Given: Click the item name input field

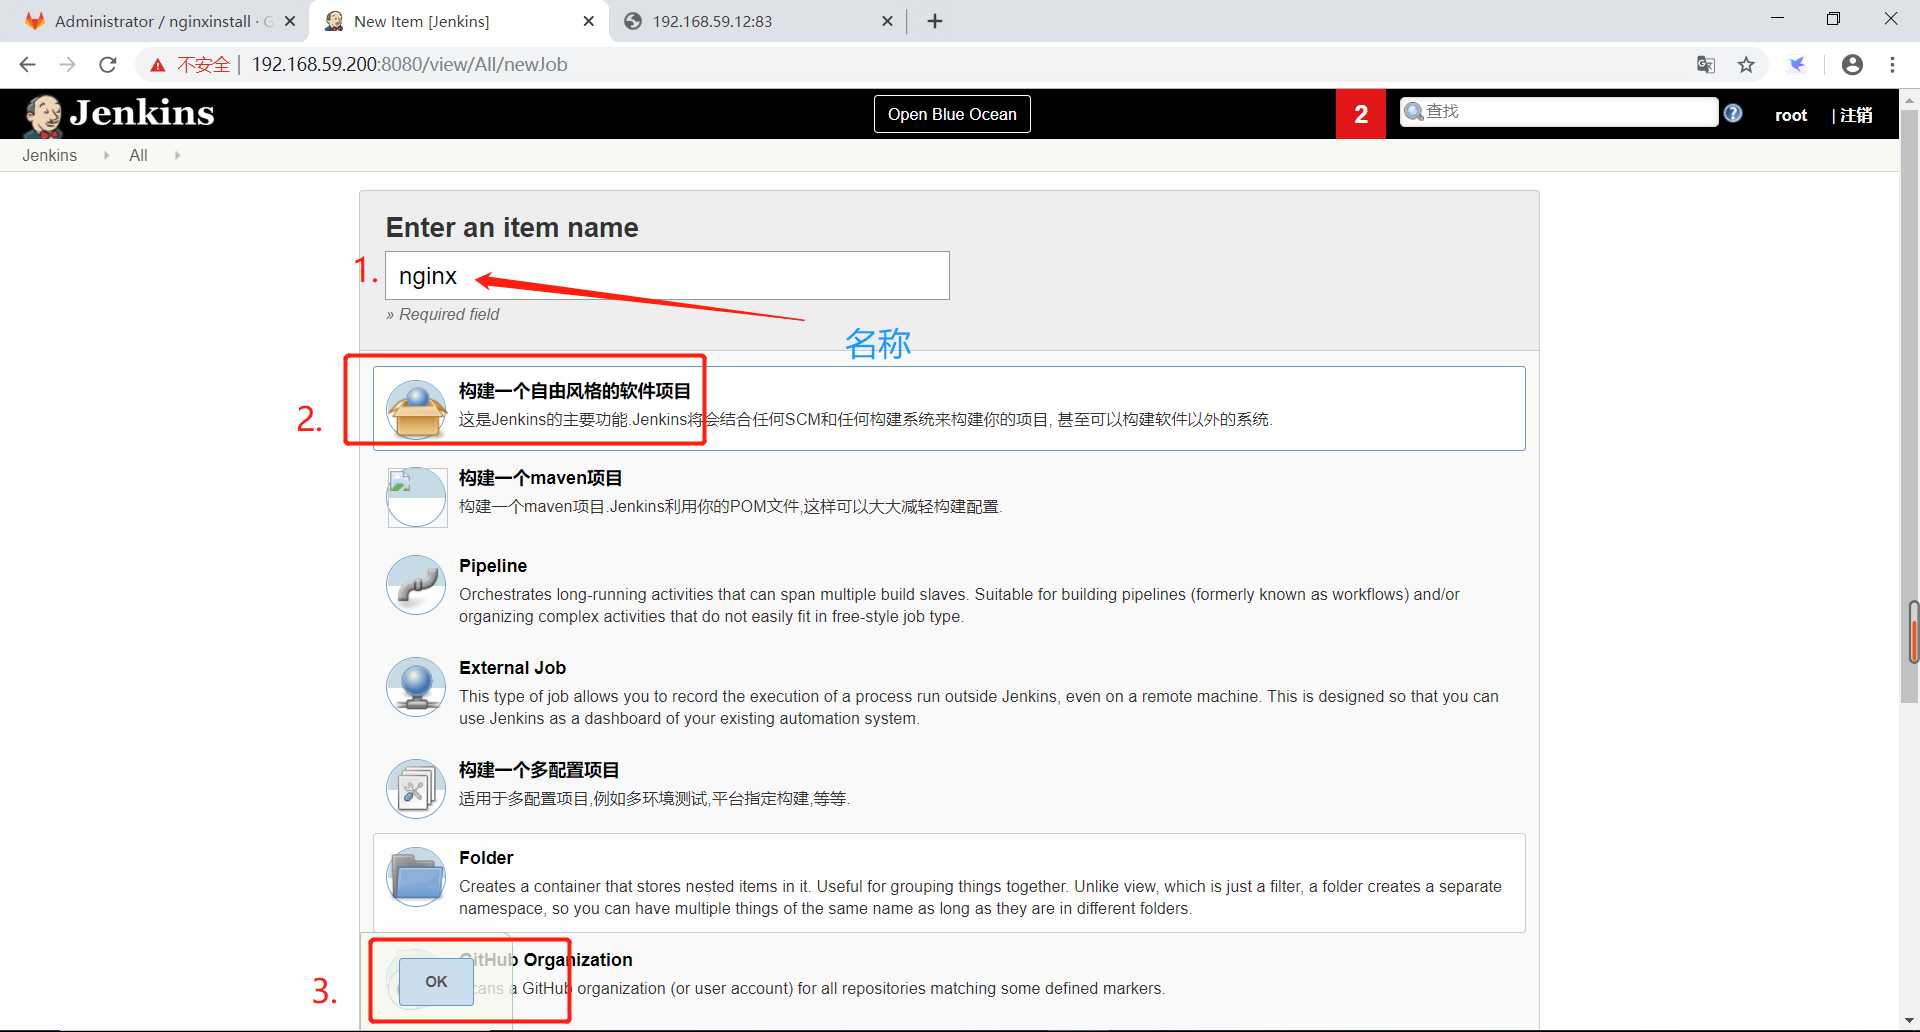Looking at the screenshot, I should 667,275.
